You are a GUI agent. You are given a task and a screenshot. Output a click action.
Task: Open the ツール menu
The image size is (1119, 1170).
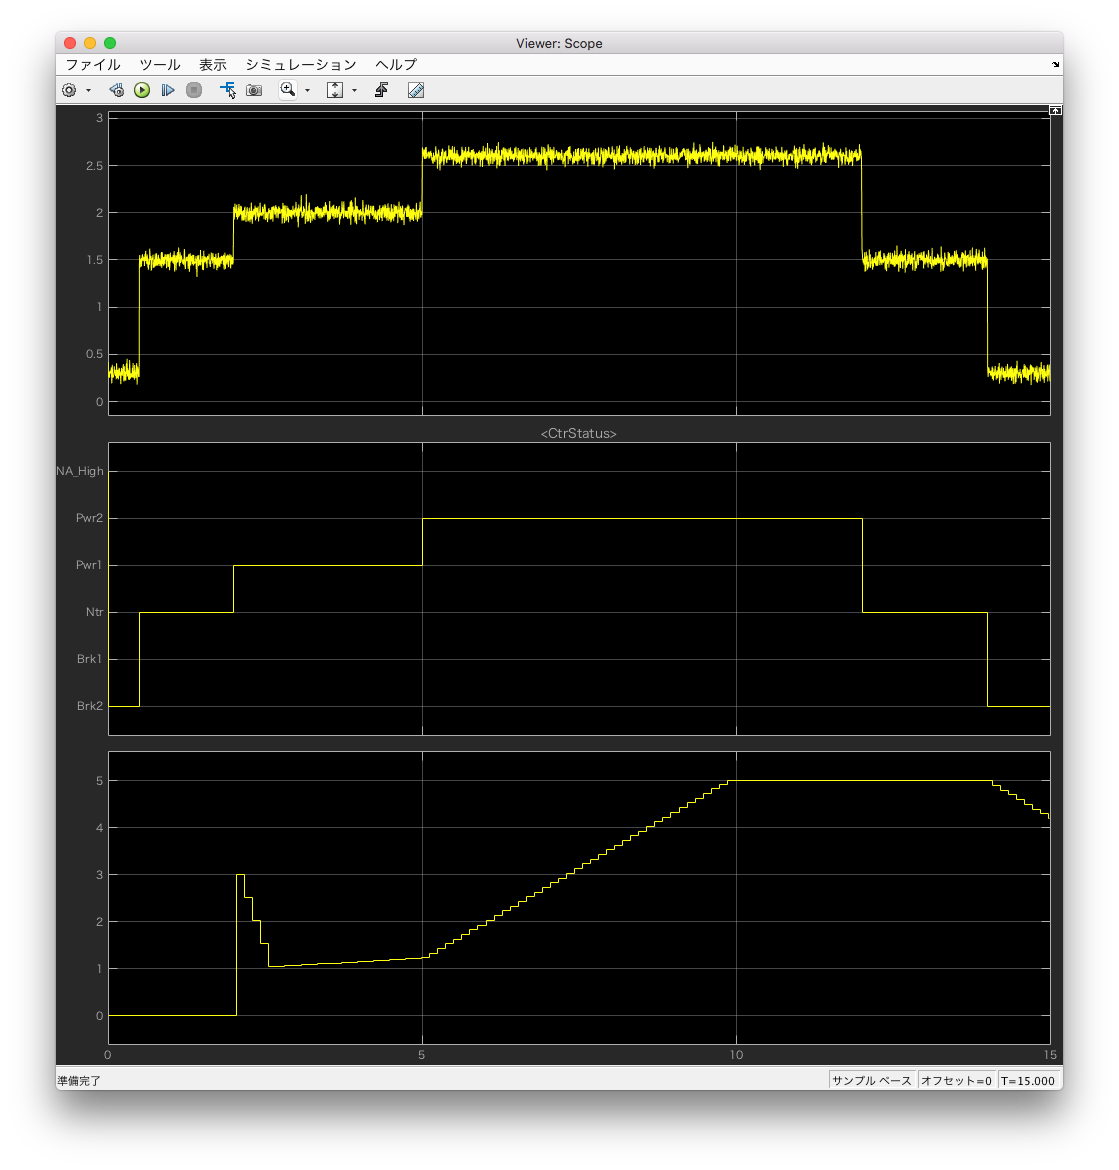(160, 65)
